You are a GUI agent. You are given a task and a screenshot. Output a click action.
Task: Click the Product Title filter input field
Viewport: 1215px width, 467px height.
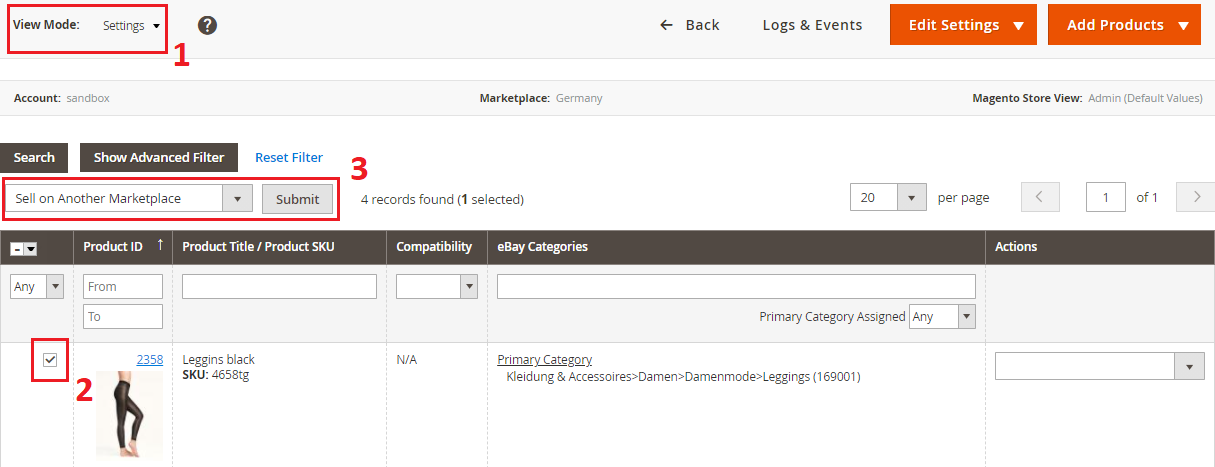point(279,287)
